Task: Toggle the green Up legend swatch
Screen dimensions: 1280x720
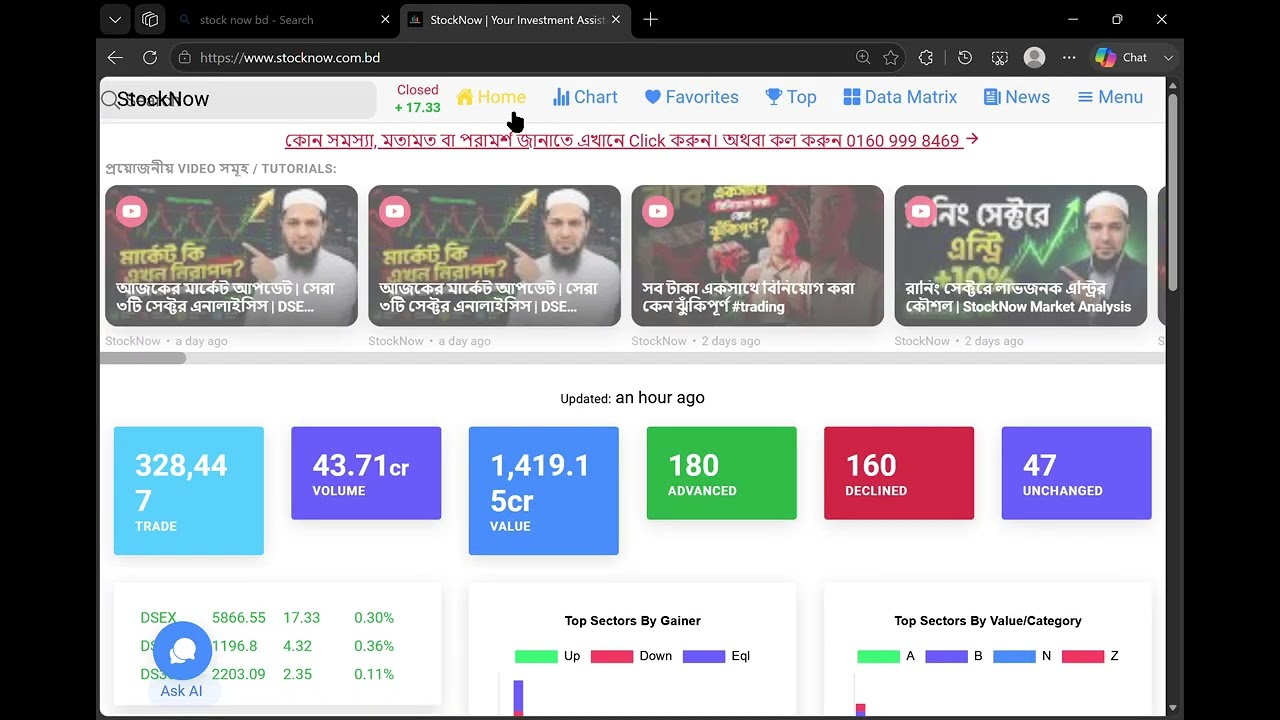Action: click(x=535, y=656)
